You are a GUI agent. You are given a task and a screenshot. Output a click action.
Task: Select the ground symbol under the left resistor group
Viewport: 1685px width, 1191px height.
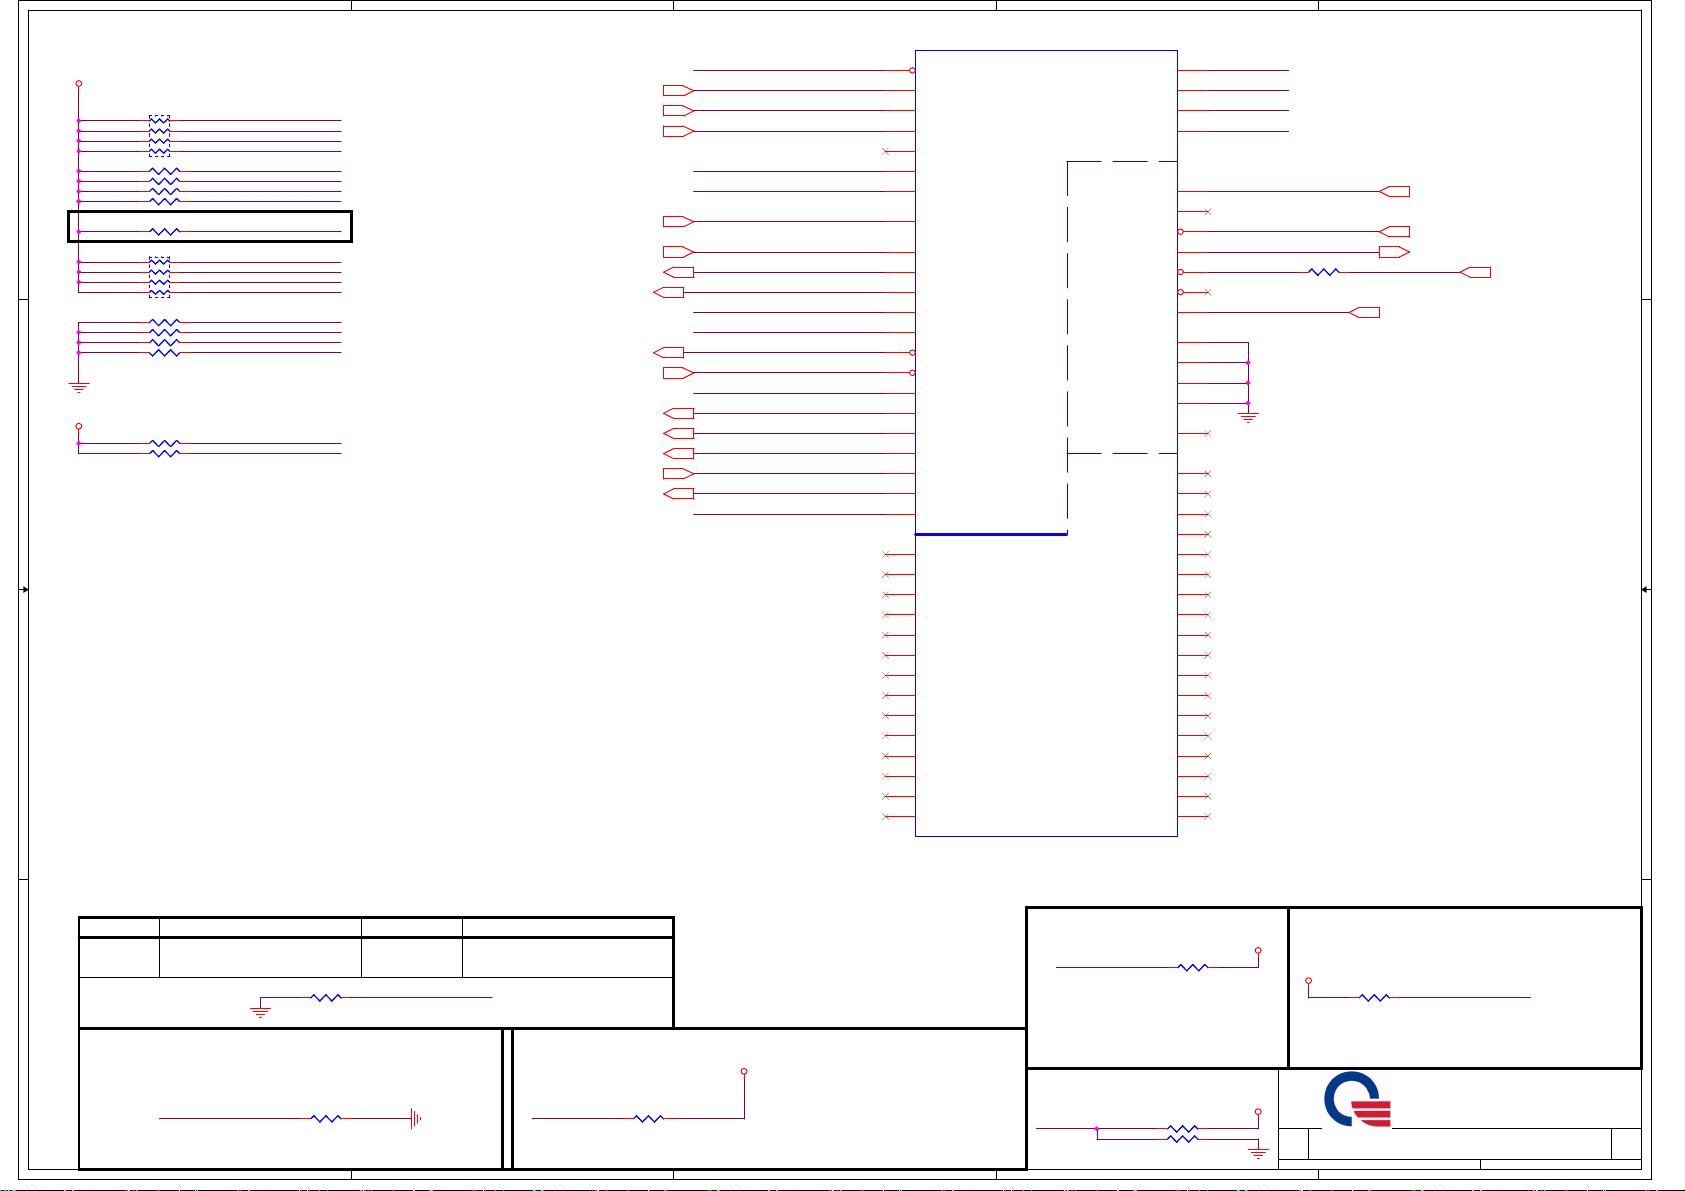pyautogui.click(x=79, y=387)
